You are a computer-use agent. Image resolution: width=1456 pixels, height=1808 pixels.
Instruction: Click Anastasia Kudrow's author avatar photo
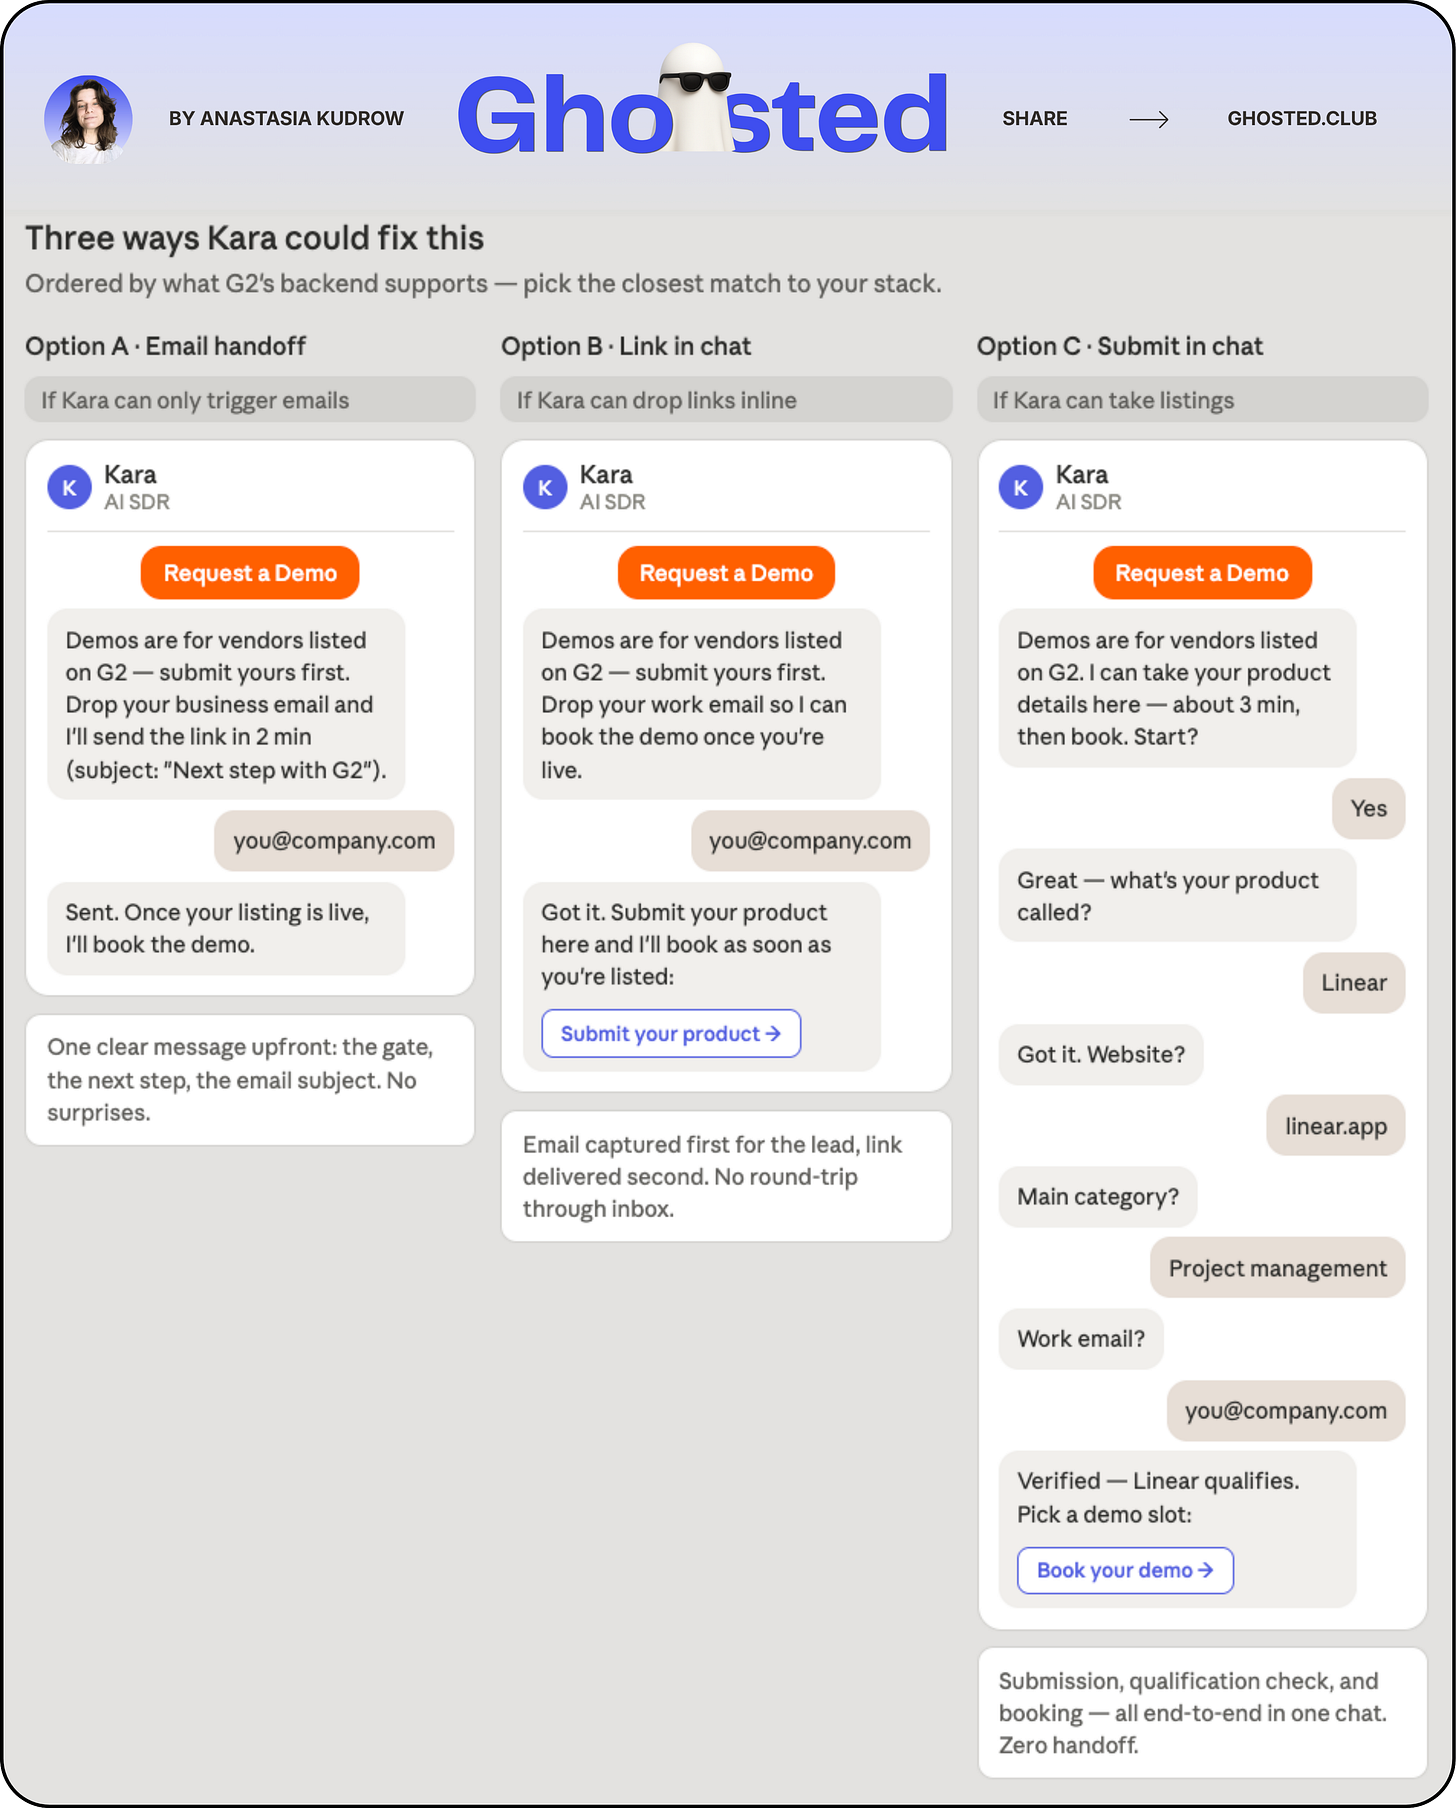(x=88, y=119)
